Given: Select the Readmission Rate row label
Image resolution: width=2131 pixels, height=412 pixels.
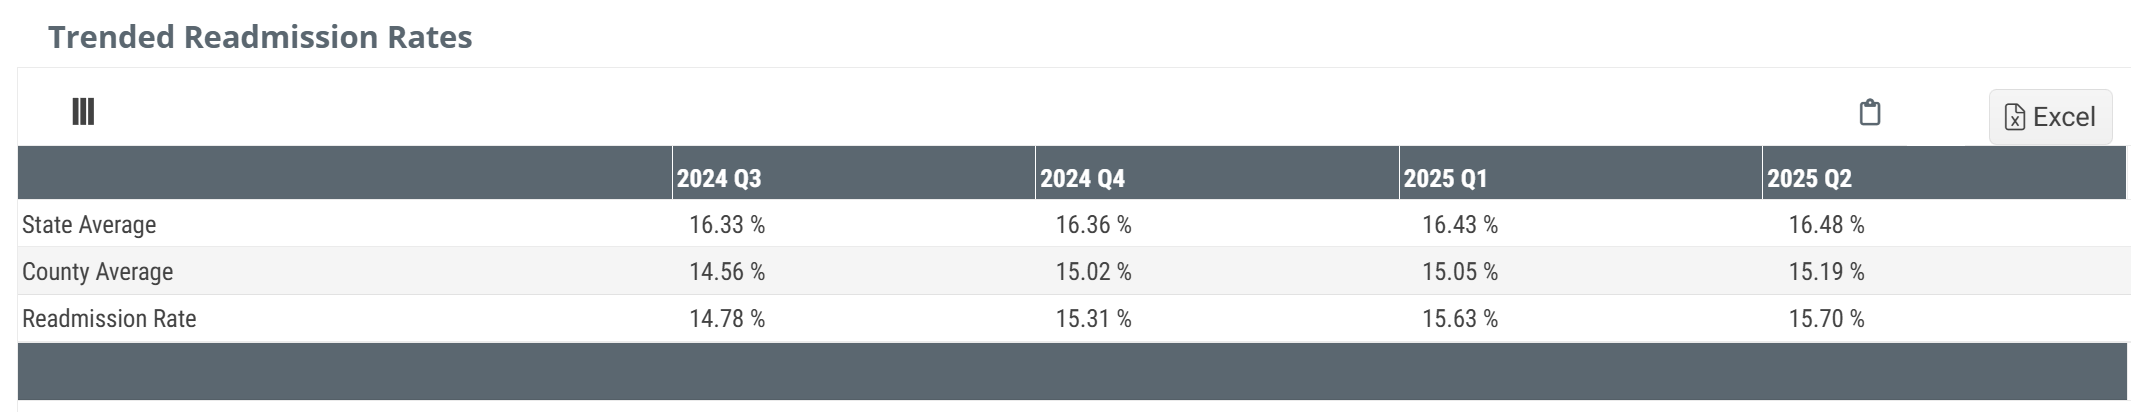Looking at the screenshot, I should coord(109,319).
